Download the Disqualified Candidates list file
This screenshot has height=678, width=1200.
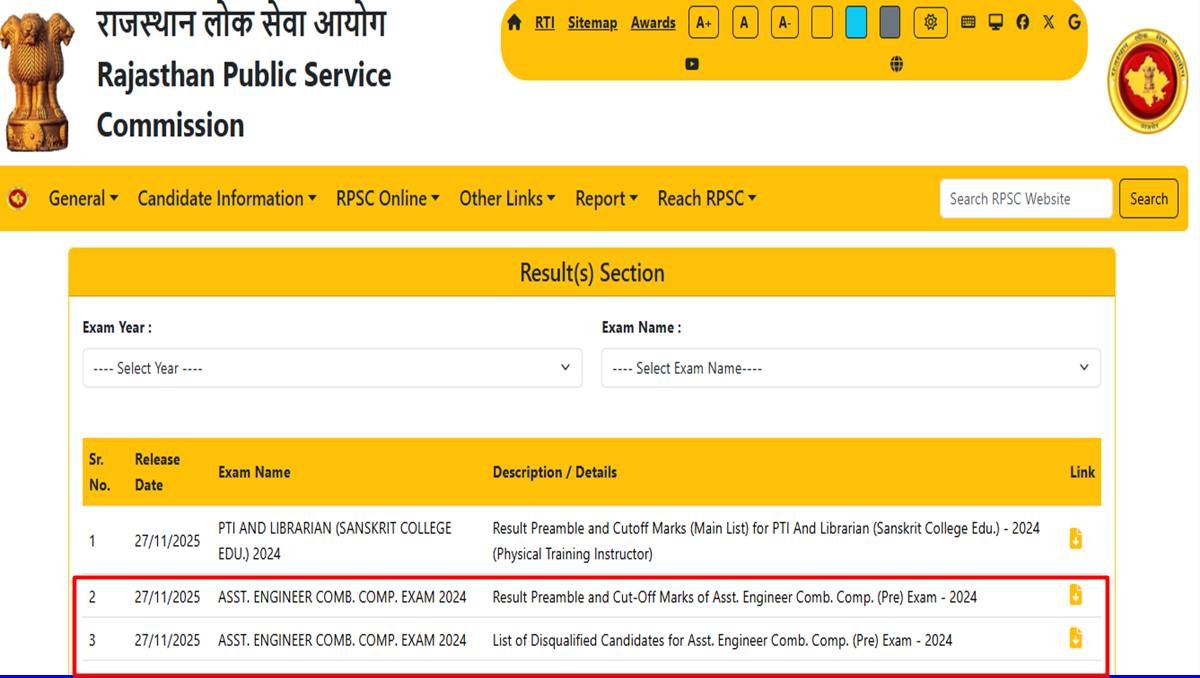pos(1076,638)
